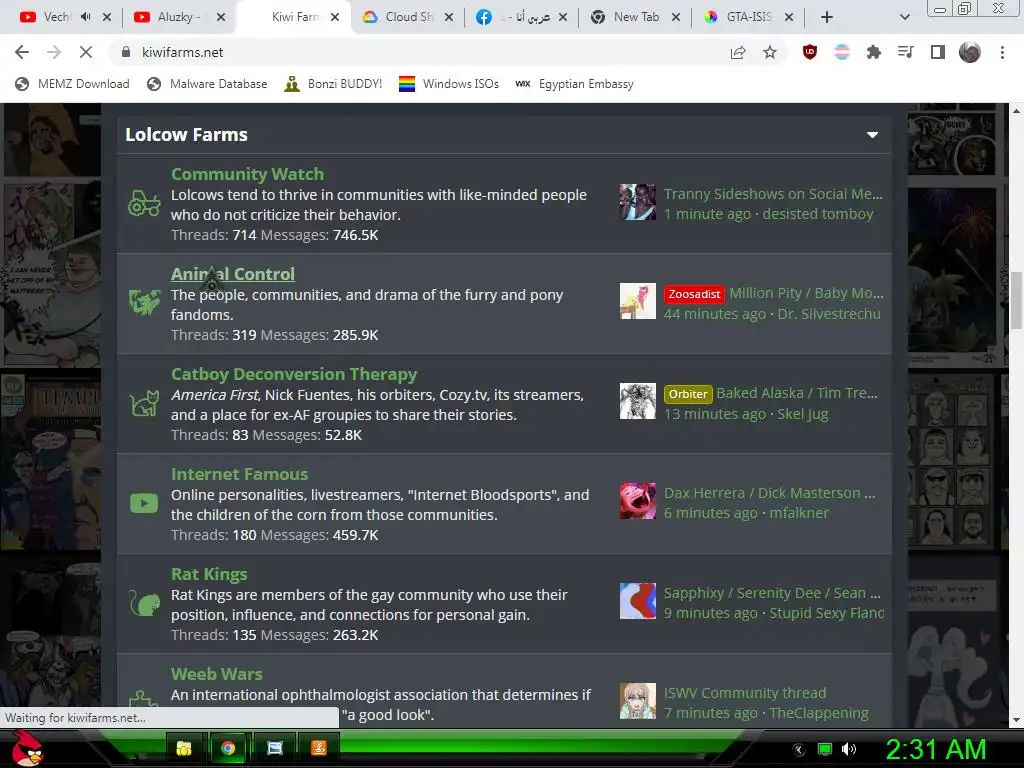Bookmark this page with the star icon
Viewport: 1024px width, 768px height.
click(770, 52)
